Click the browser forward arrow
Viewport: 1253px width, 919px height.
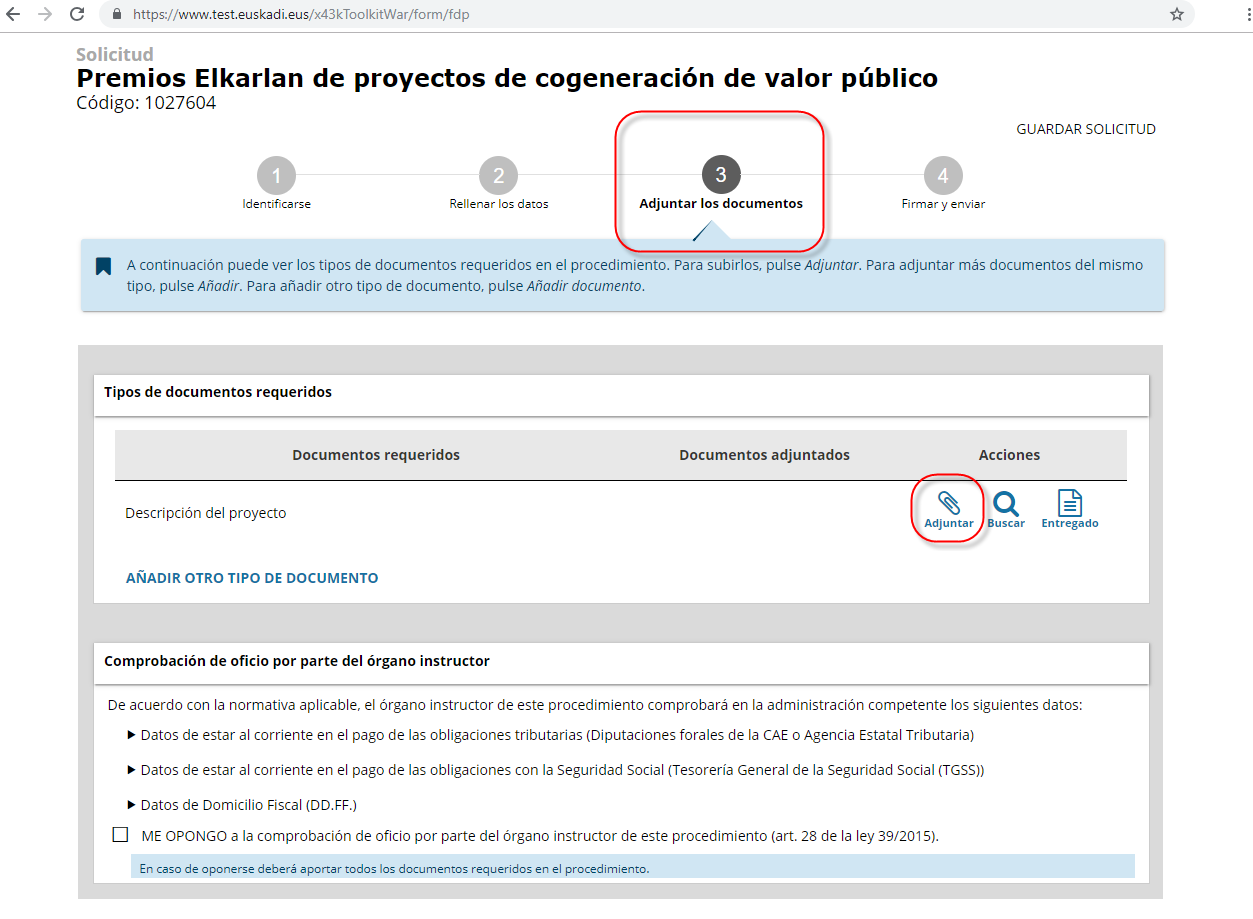point(45,14)
